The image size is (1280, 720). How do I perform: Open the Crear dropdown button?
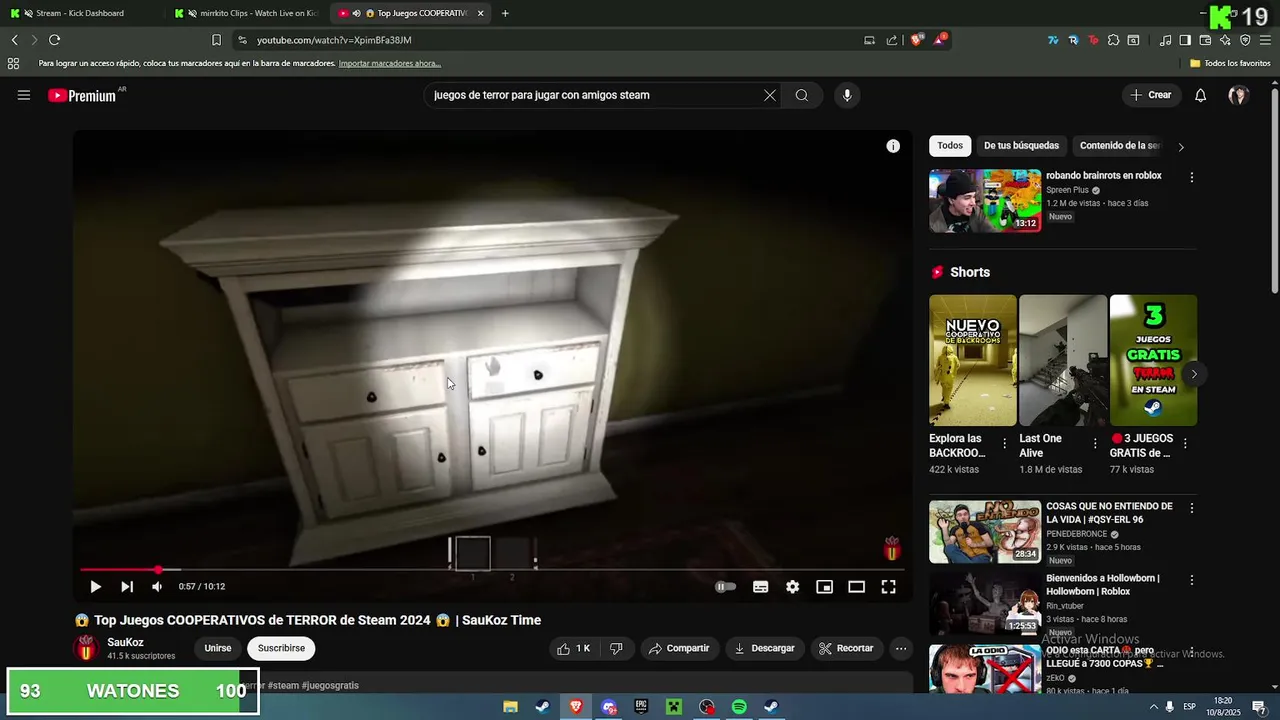1151,95
